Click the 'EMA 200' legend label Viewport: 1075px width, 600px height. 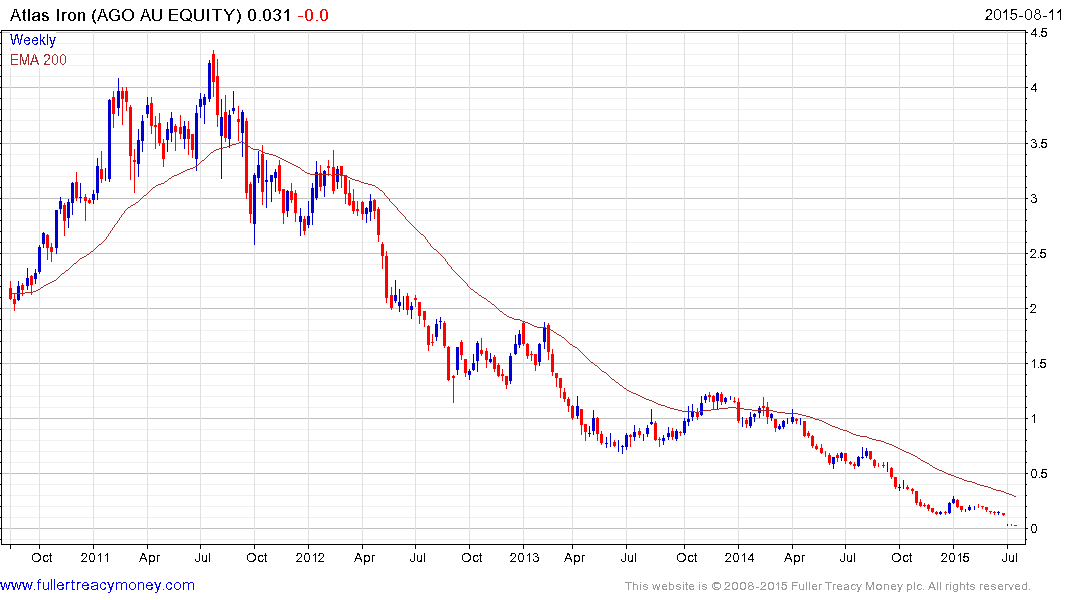38,60
